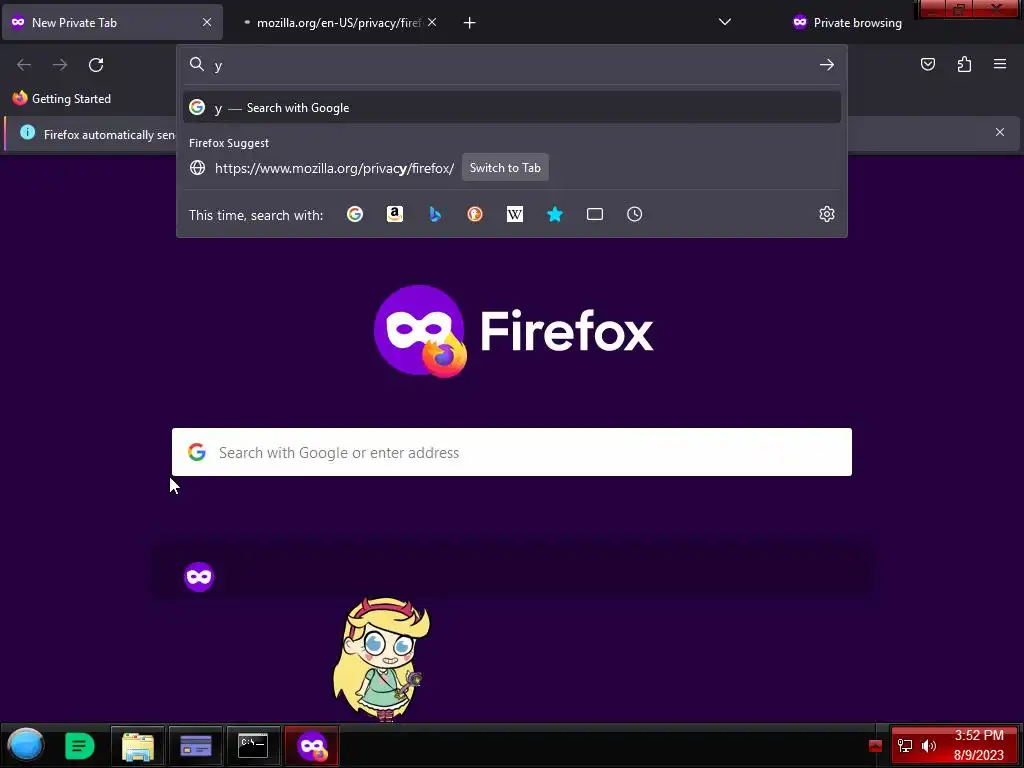
Task: Open File Explorer from taskbar
Action: 138,746
